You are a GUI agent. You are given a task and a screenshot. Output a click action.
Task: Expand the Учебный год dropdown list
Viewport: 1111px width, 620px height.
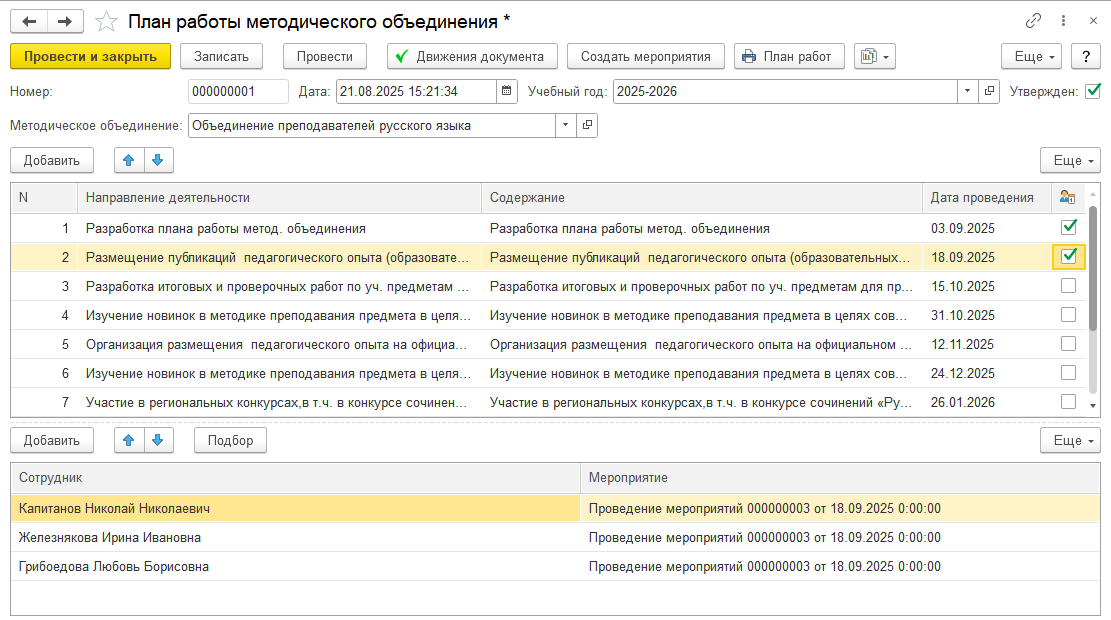point(967,91)
